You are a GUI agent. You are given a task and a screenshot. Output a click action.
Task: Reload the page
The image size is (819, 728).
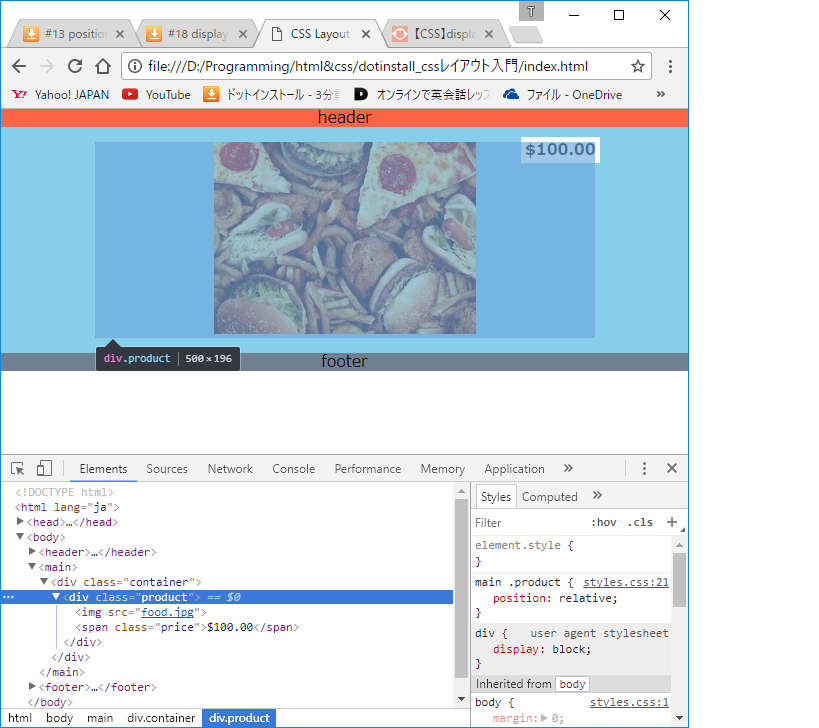tap(74, 66)
